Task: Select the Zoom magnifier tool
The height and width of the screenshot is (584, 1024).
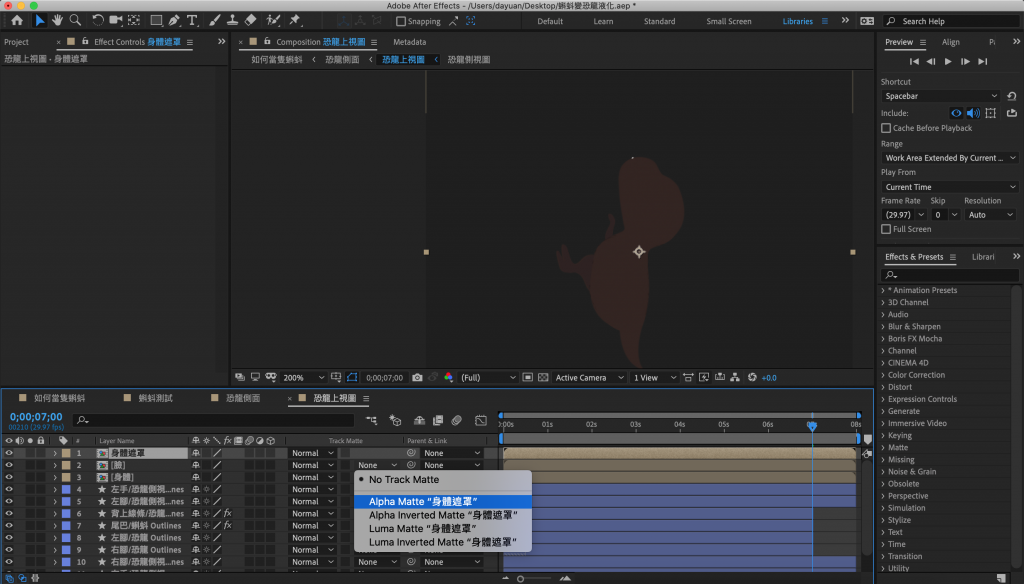Action: pyautogui.click(x=76, y=20)
